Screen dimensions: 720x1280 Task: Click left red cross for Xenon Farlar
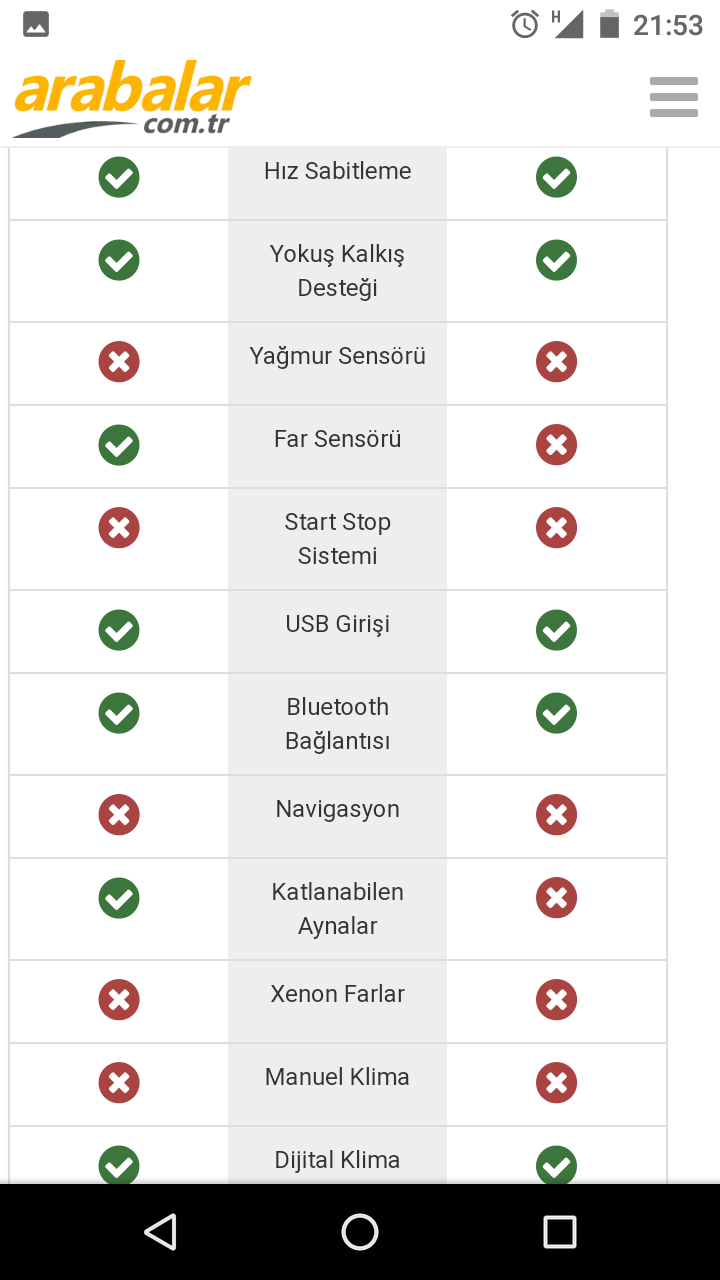coord(119,1000)
